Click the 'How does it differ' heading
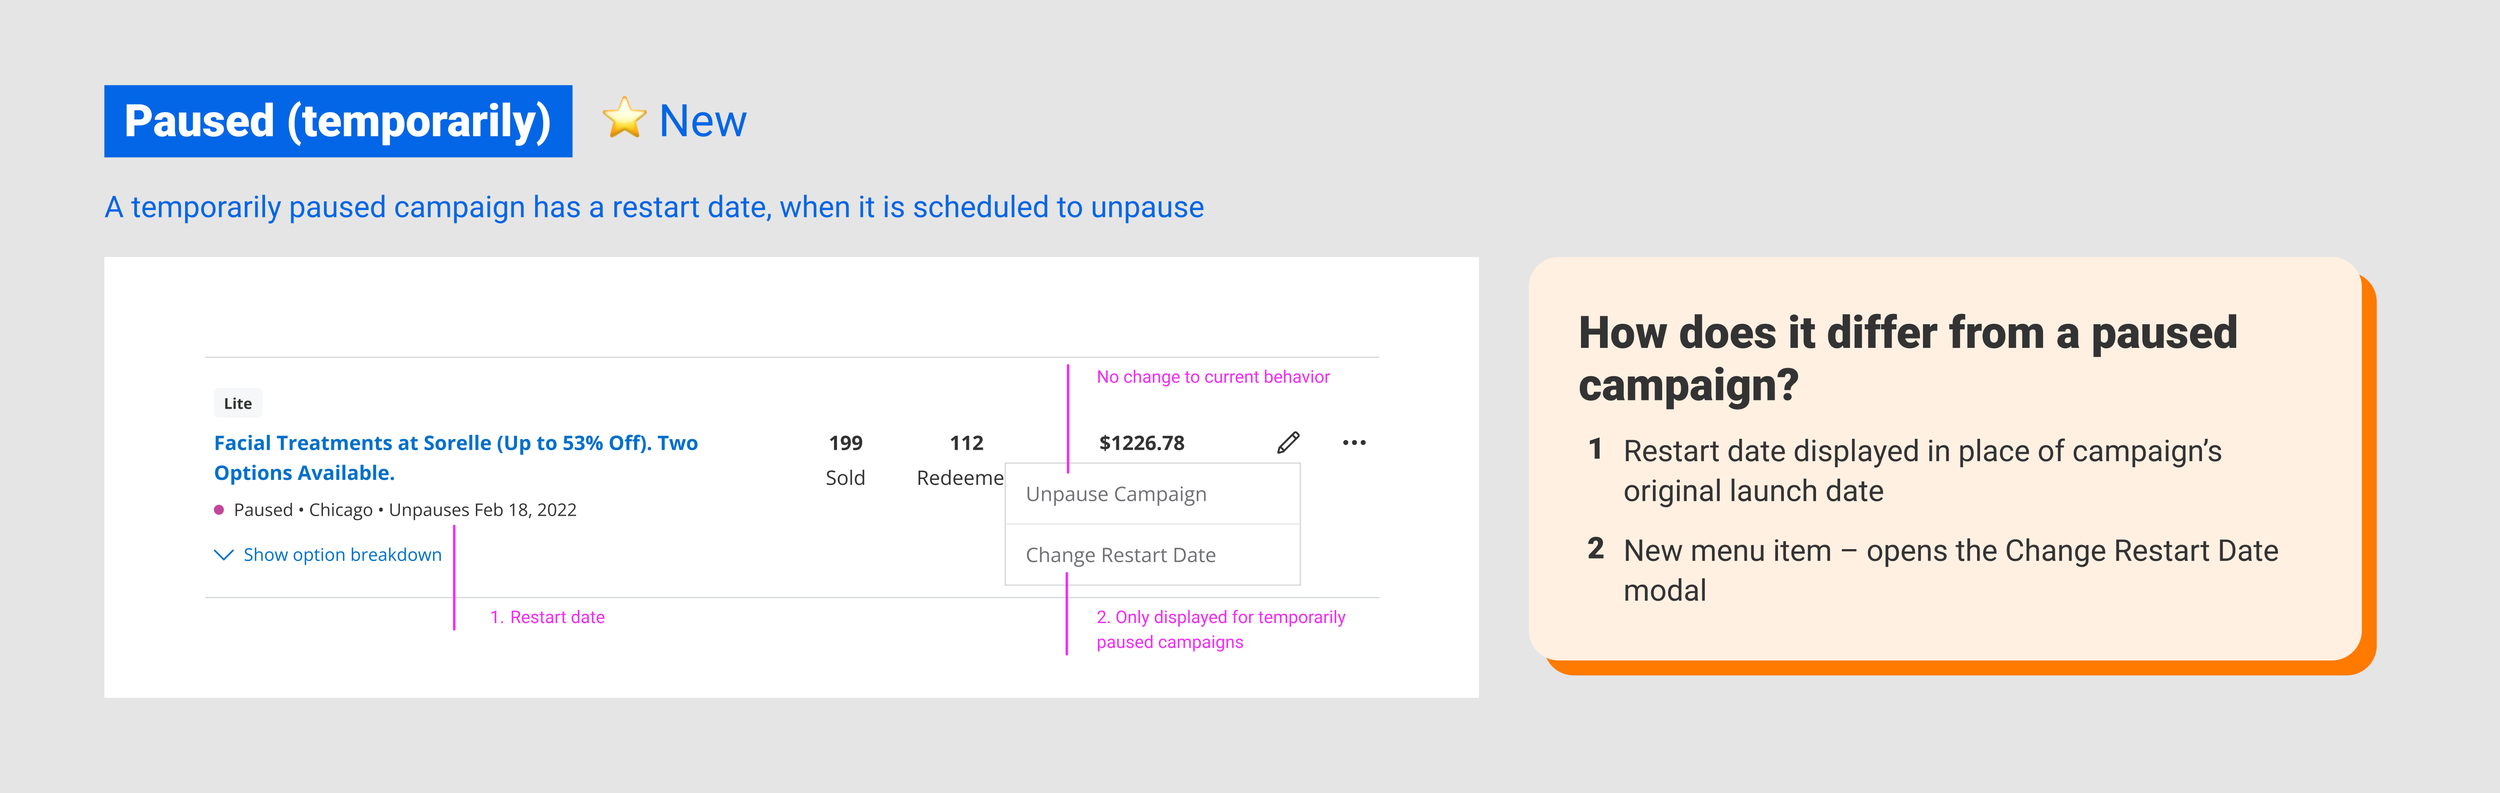This screenshot has height=793, width=2500. coord(1907,358)
